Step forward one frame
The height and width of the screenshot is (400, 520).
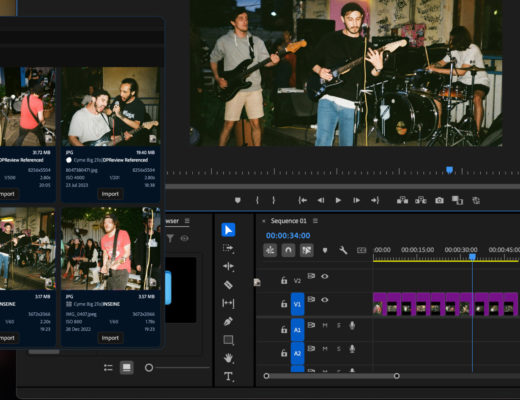pos(356,200)
